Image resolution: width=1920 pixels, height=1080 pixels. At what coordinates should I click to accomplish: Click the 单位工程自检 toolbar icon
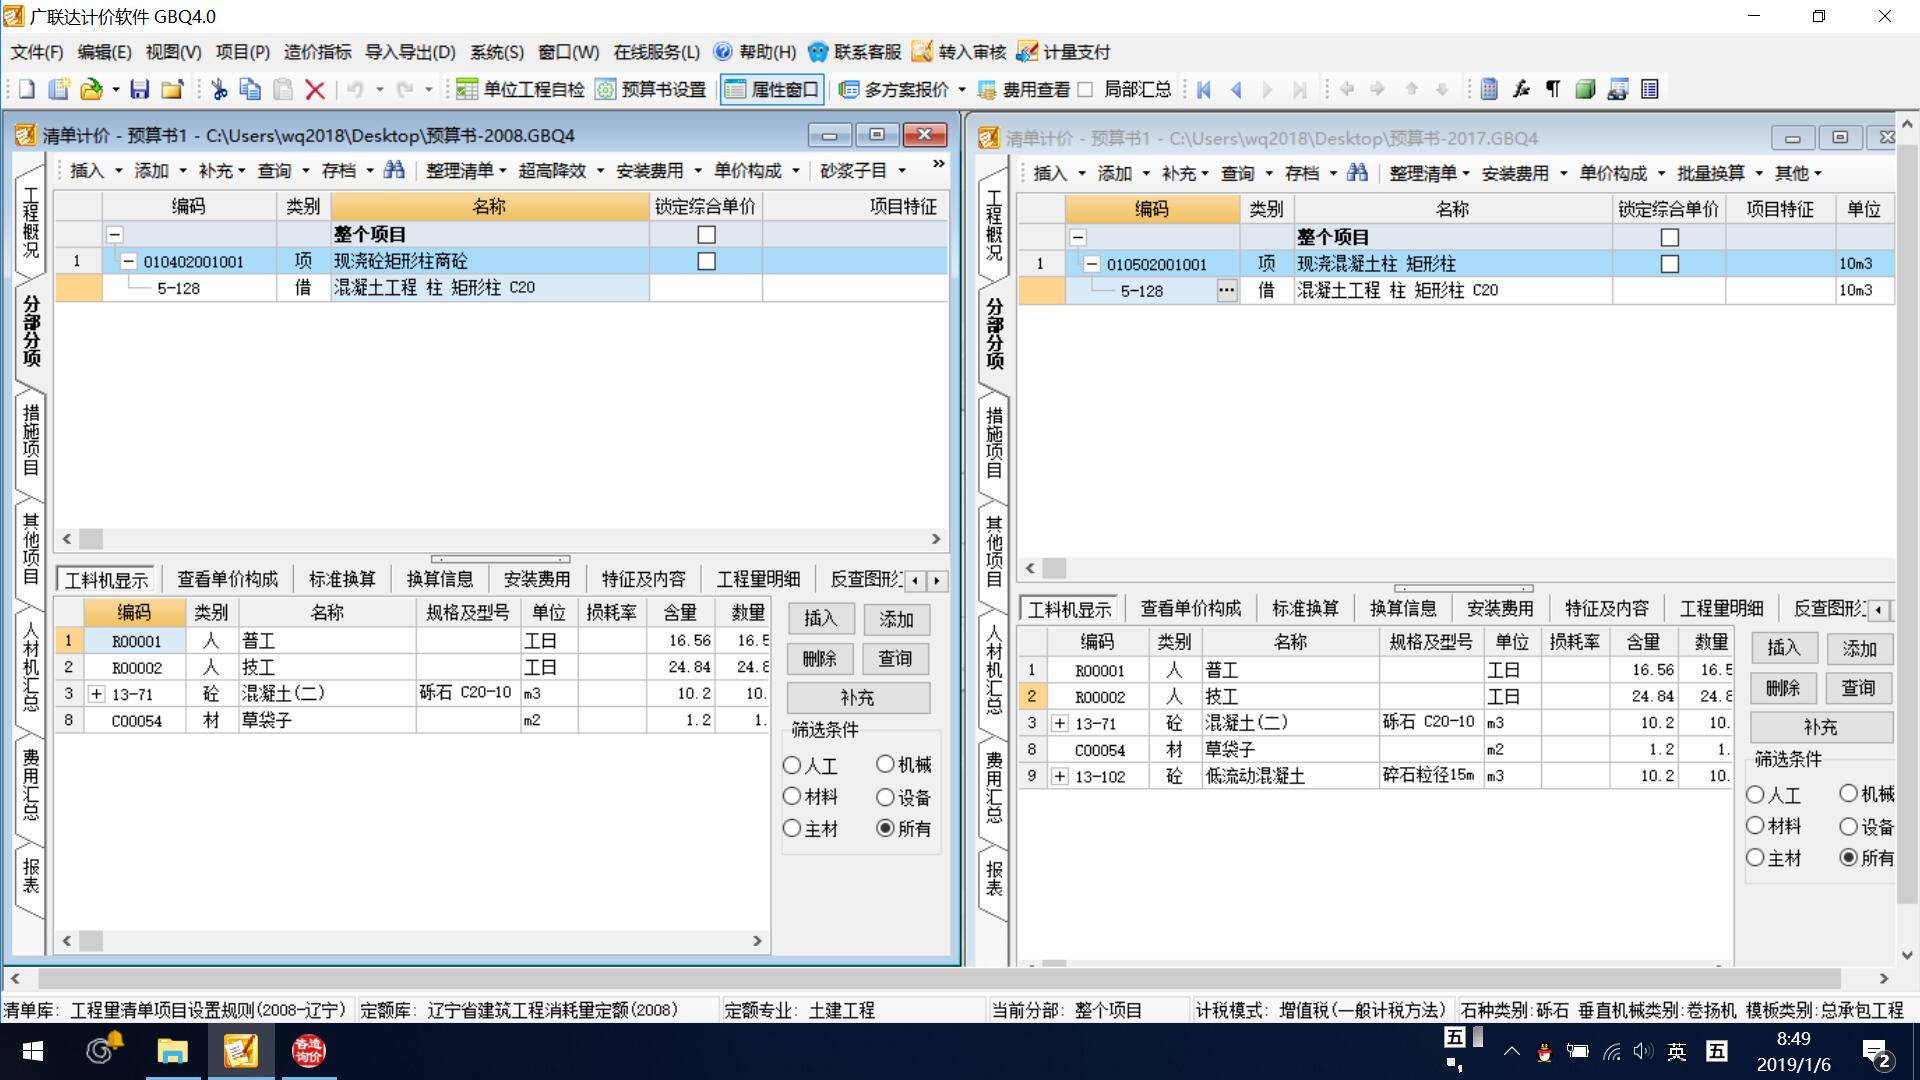point(467,90)
